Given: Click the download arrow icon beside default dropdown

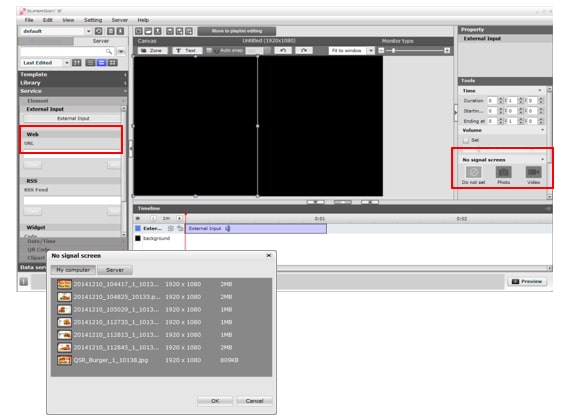Looking at the screenshot, I should click(120, 31).
